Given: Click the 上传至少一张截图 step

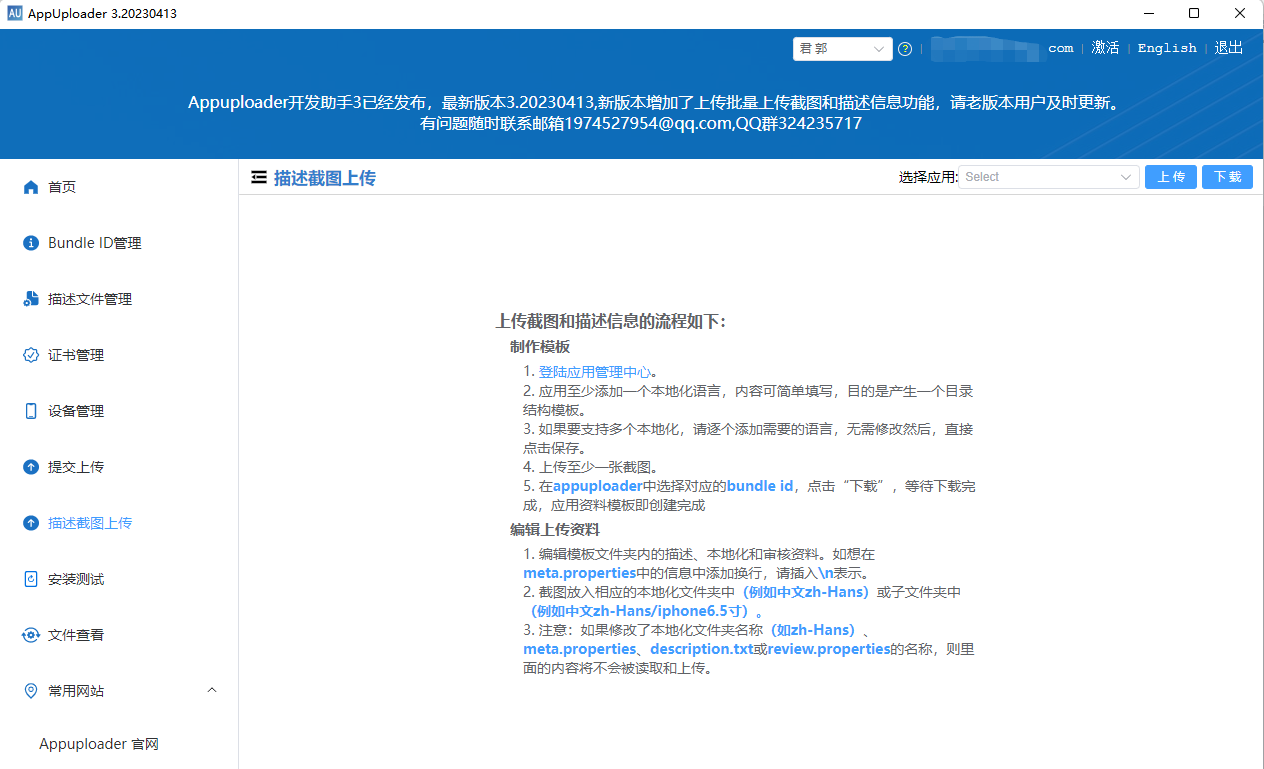Looking at the screenshot, I should tap(590, 467).
